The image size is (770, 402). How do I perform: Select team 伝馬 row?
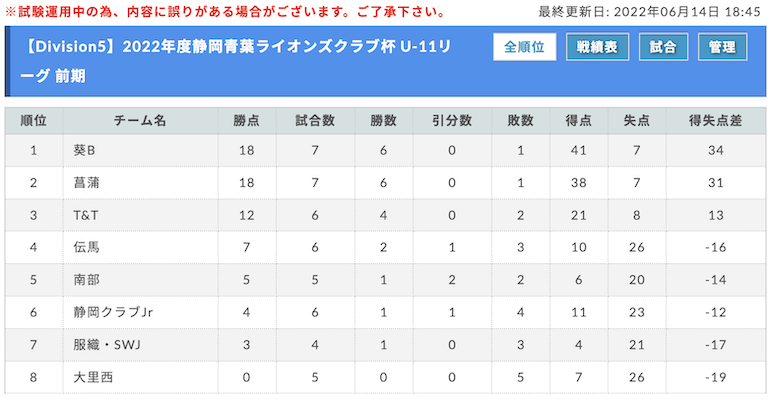point(385,247)
